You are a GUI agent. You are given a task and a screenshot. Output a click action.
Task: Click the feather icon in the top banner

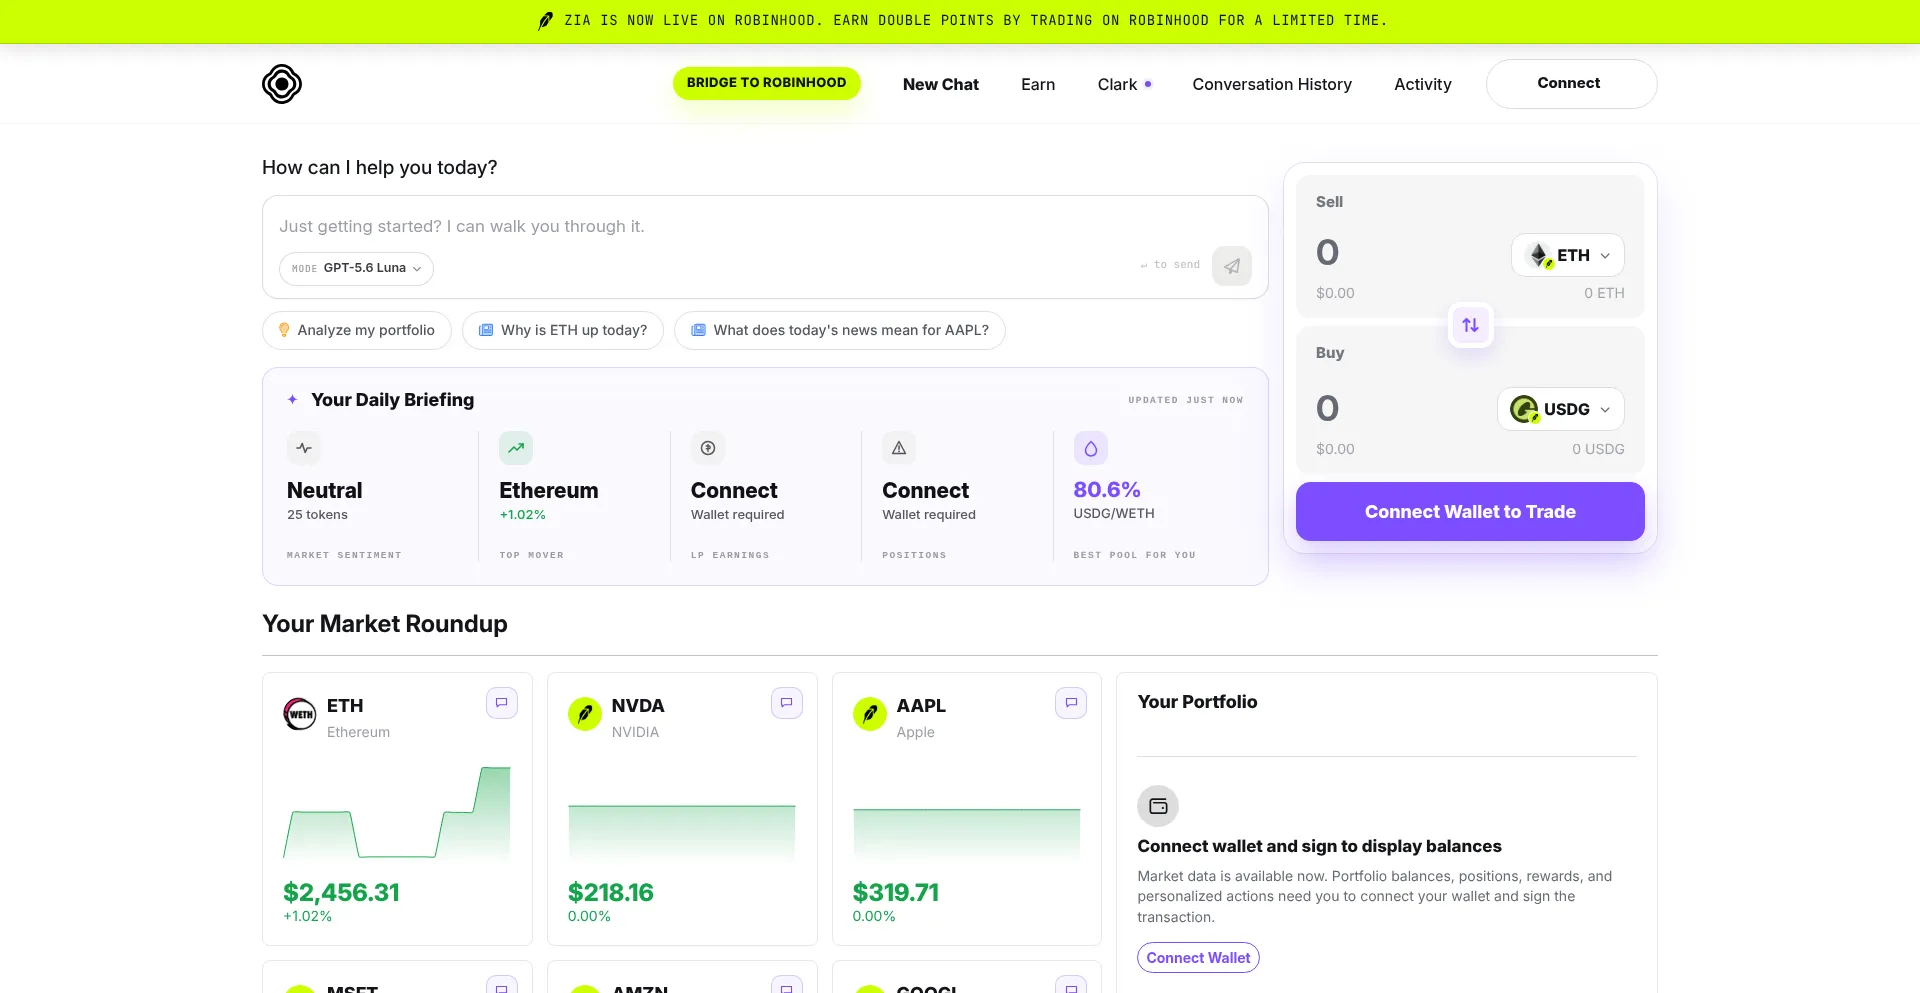545,21
